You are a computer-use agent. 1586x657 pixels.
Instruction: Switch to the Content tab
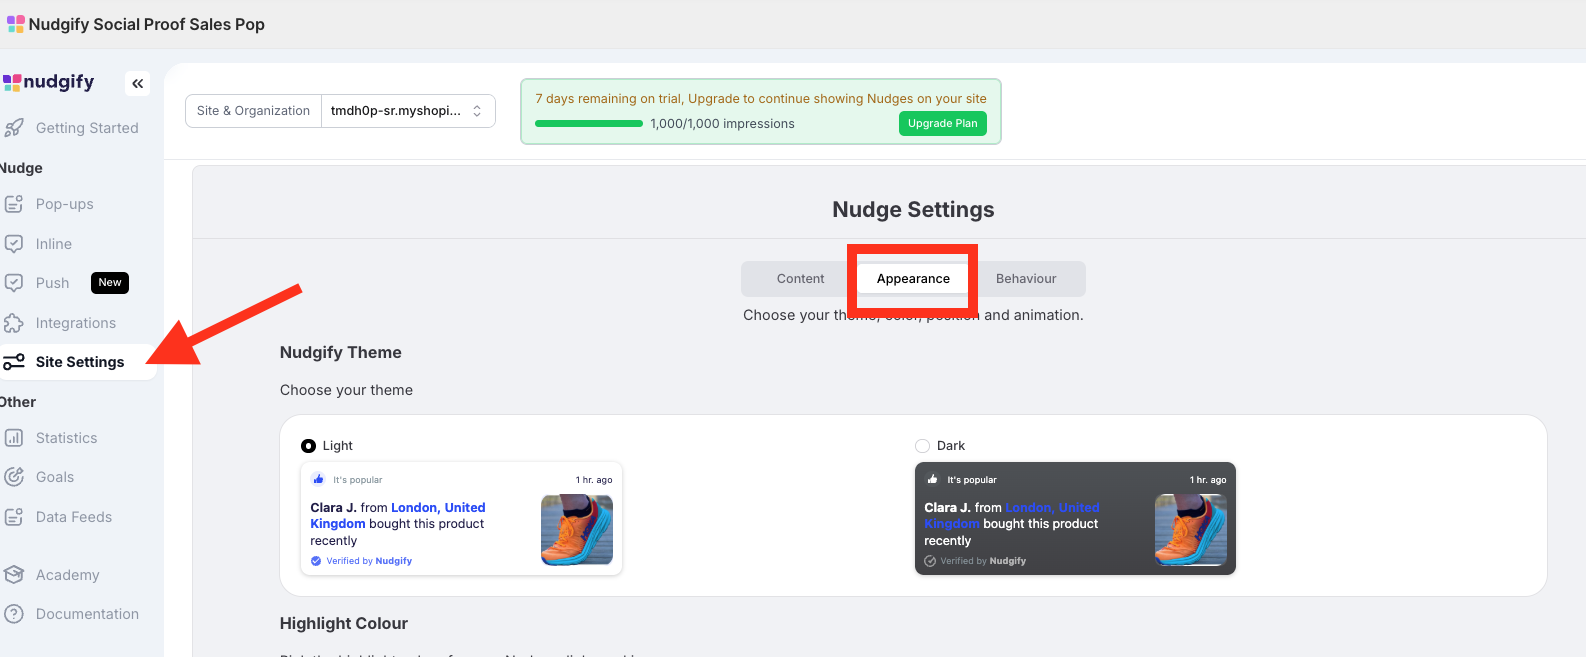click(801, 279)
